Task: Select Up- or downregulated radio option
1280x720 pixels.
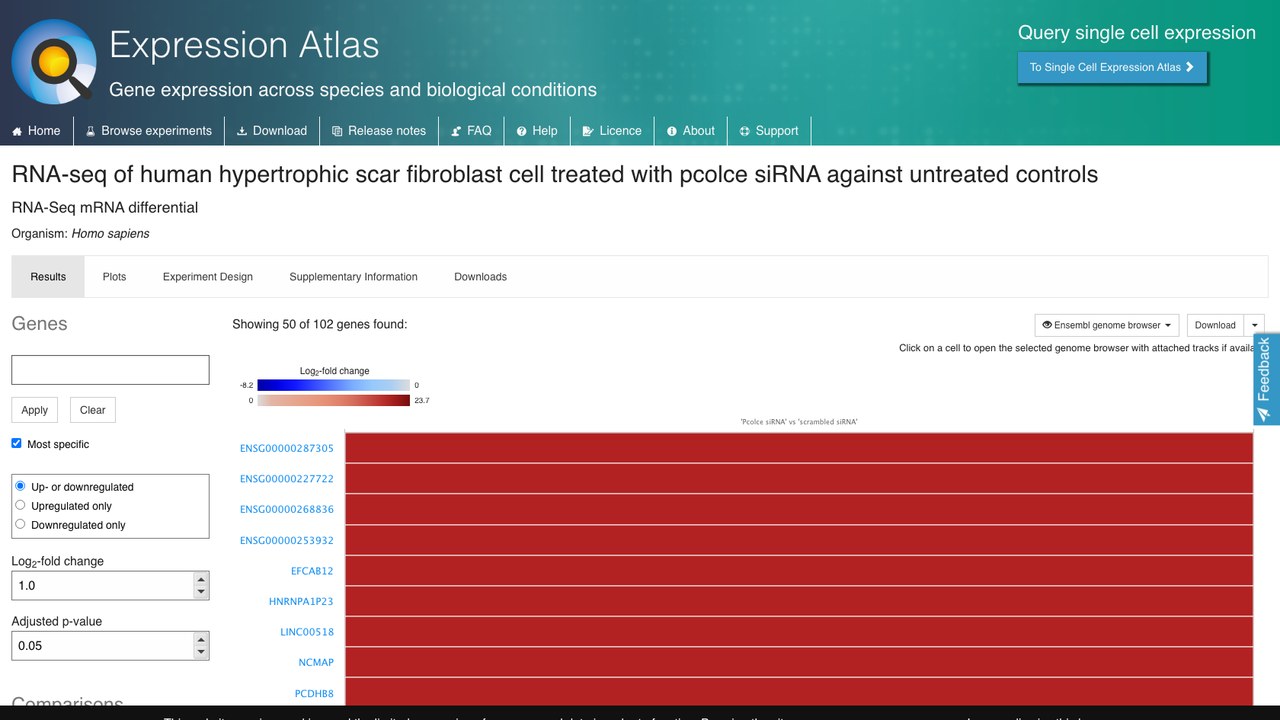Action: click(20, 486)
